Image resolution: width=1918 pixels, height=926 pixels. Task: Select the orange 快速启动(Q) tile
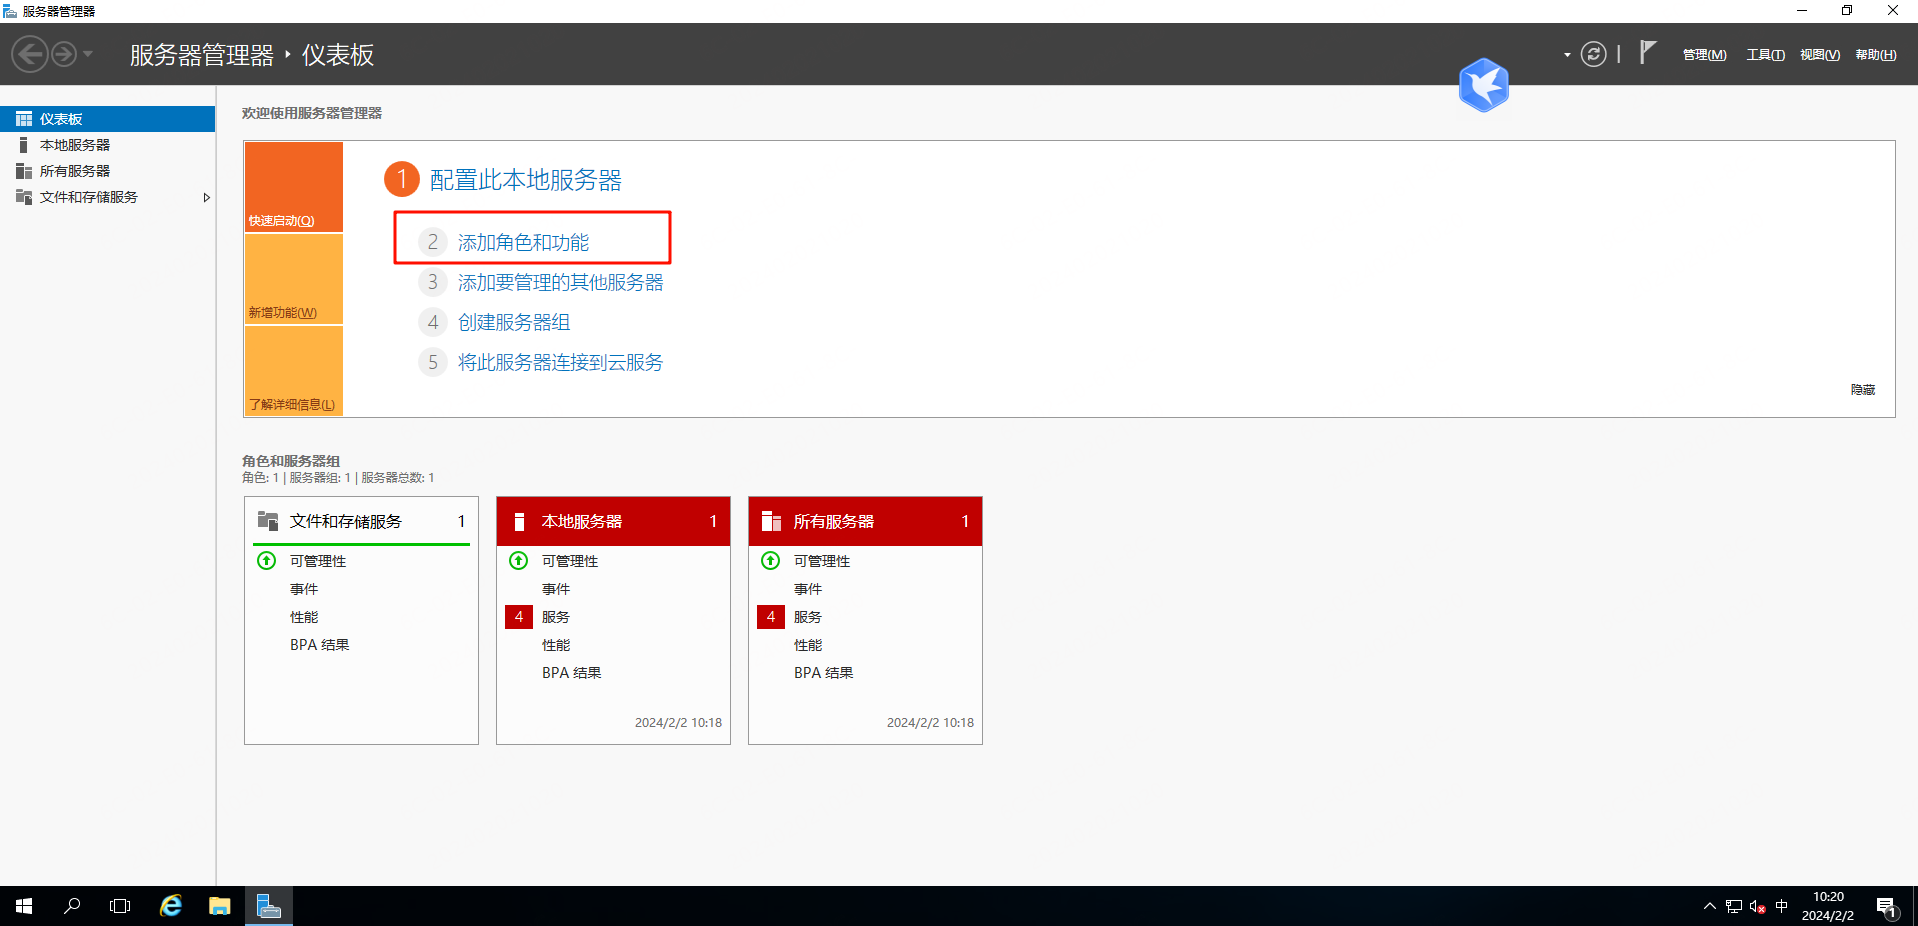tap(294, 187)
